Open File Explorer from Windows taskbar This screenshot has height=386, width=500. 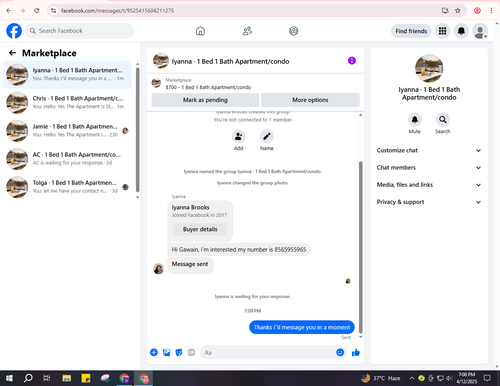point(67,378)
